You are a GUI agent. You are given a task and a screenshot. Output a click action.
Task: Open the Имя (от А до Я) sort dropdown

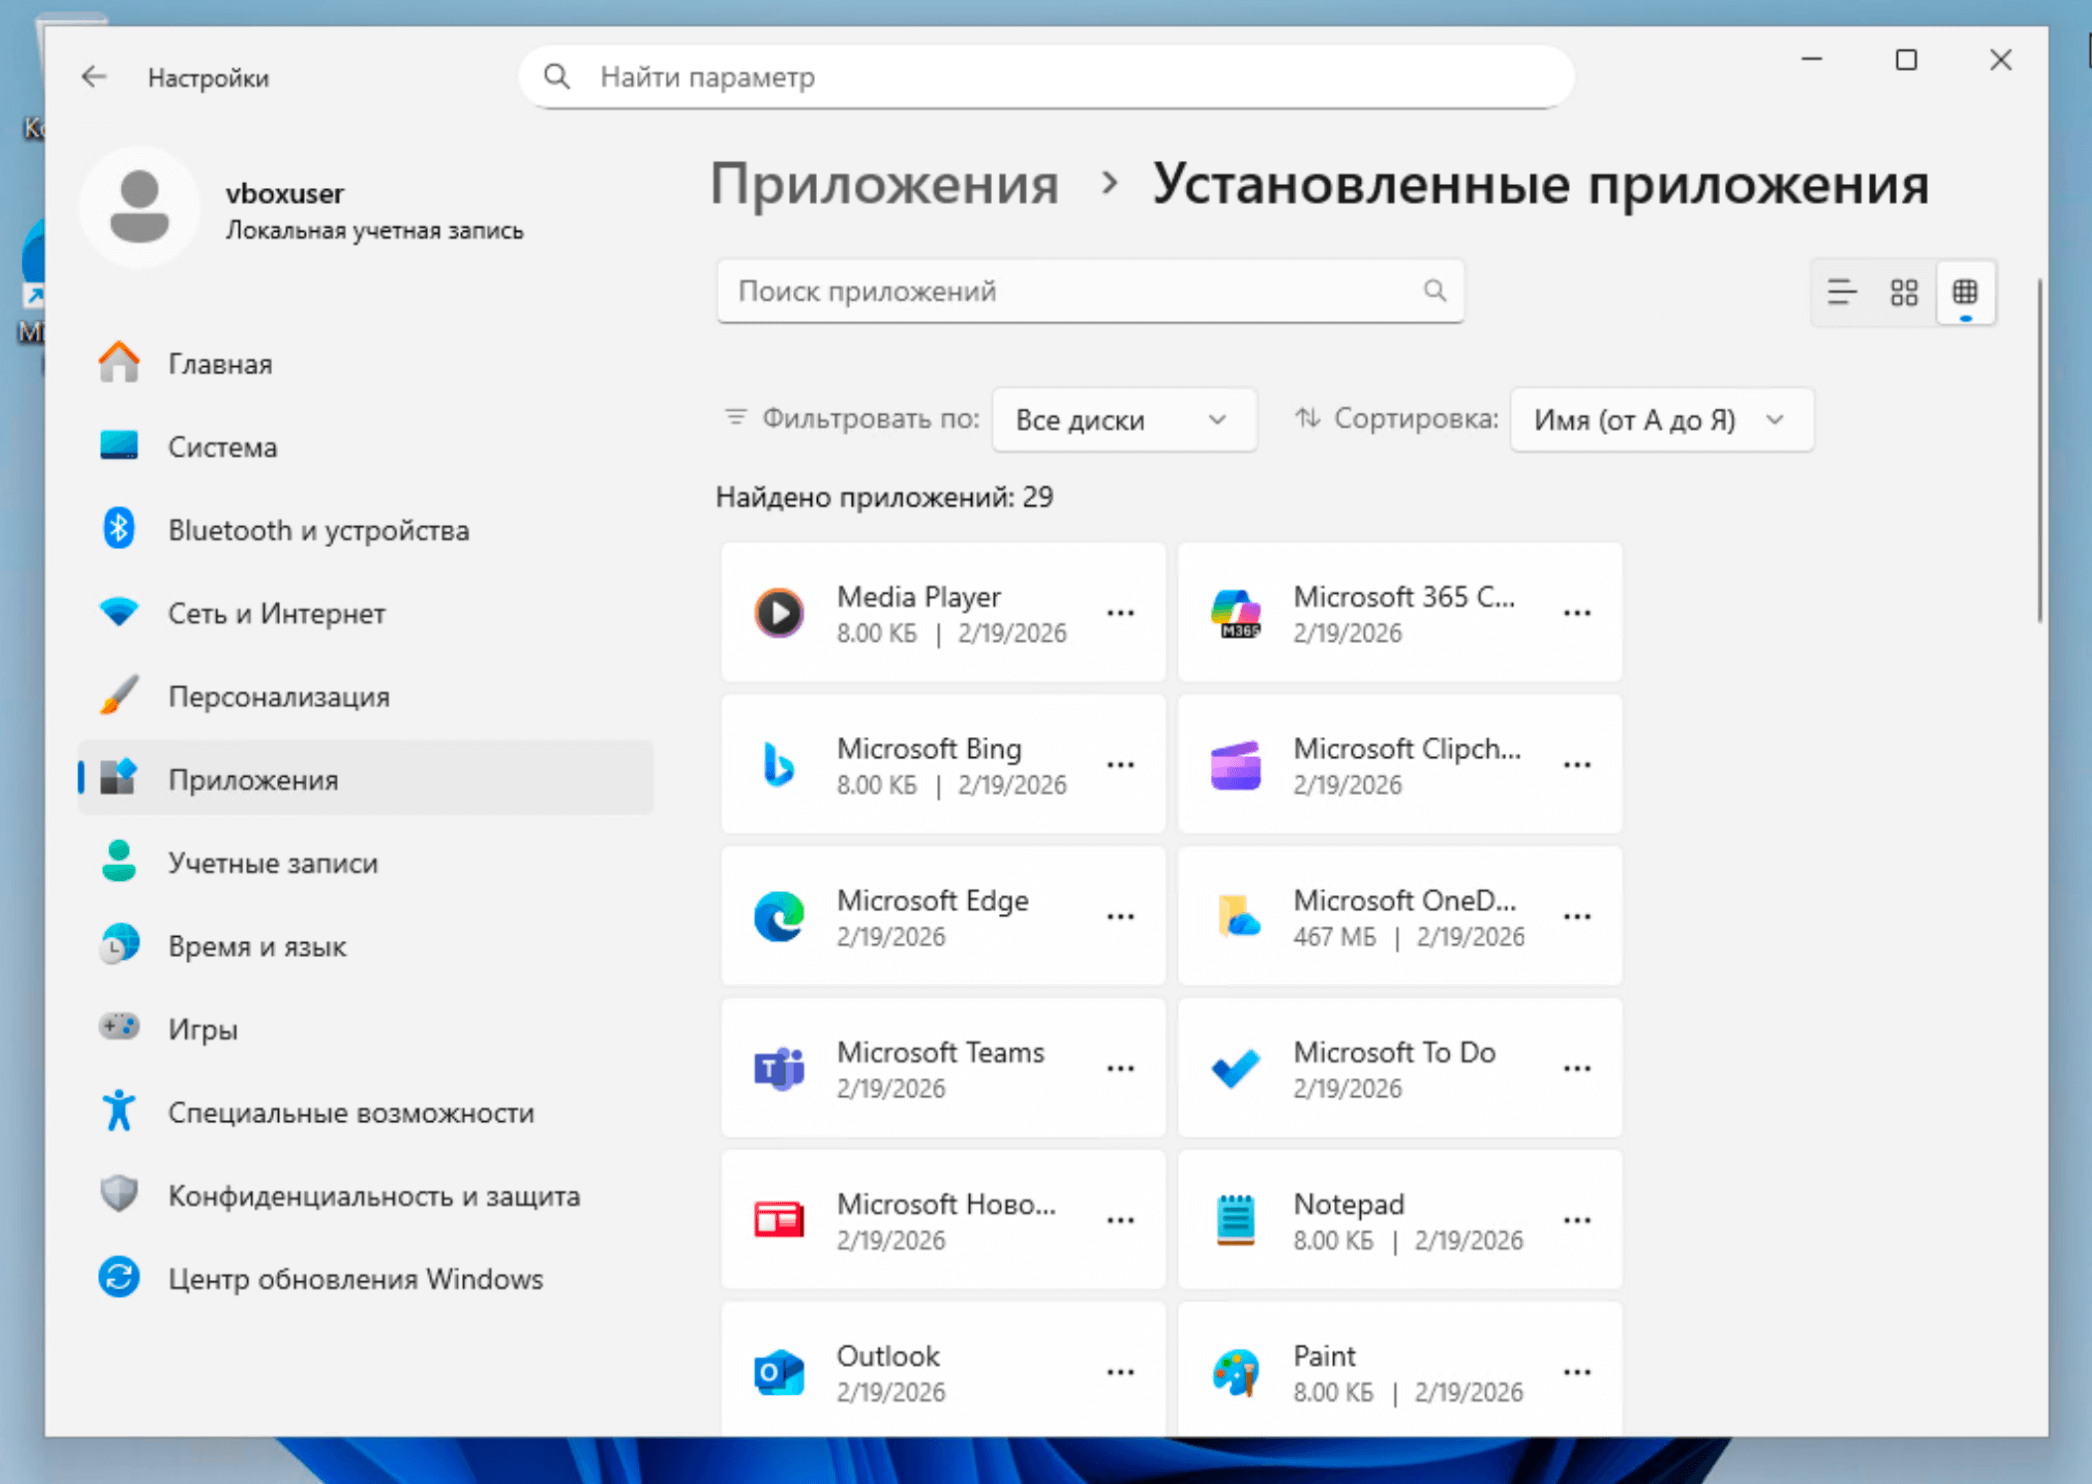pos(1660,420)
